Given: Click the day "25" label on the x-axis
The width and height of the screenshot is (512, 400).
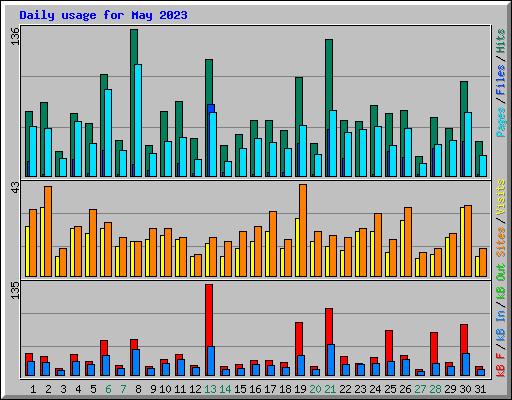Looking at the screenshot, I should [x=390, y=389].
